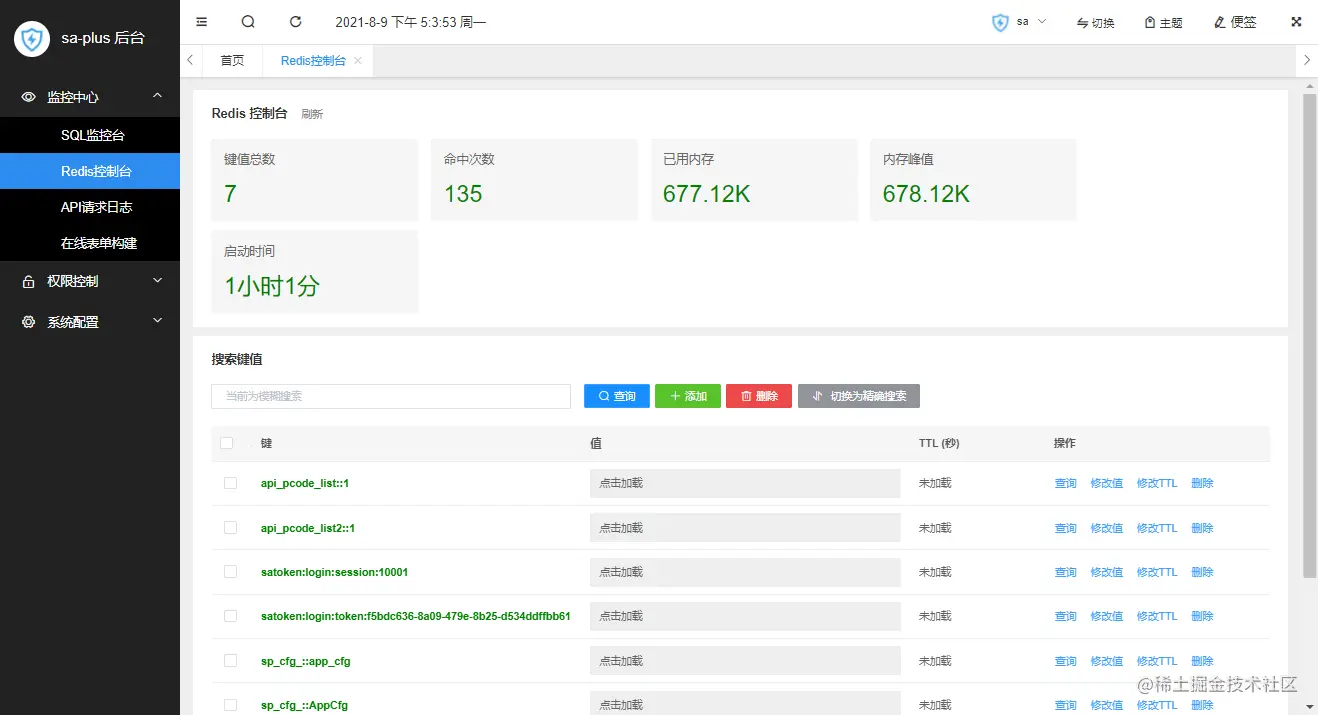Screen dimensions: 1318x715
Task: Close the Redis控制台 tab
Action: coord(358,61)
